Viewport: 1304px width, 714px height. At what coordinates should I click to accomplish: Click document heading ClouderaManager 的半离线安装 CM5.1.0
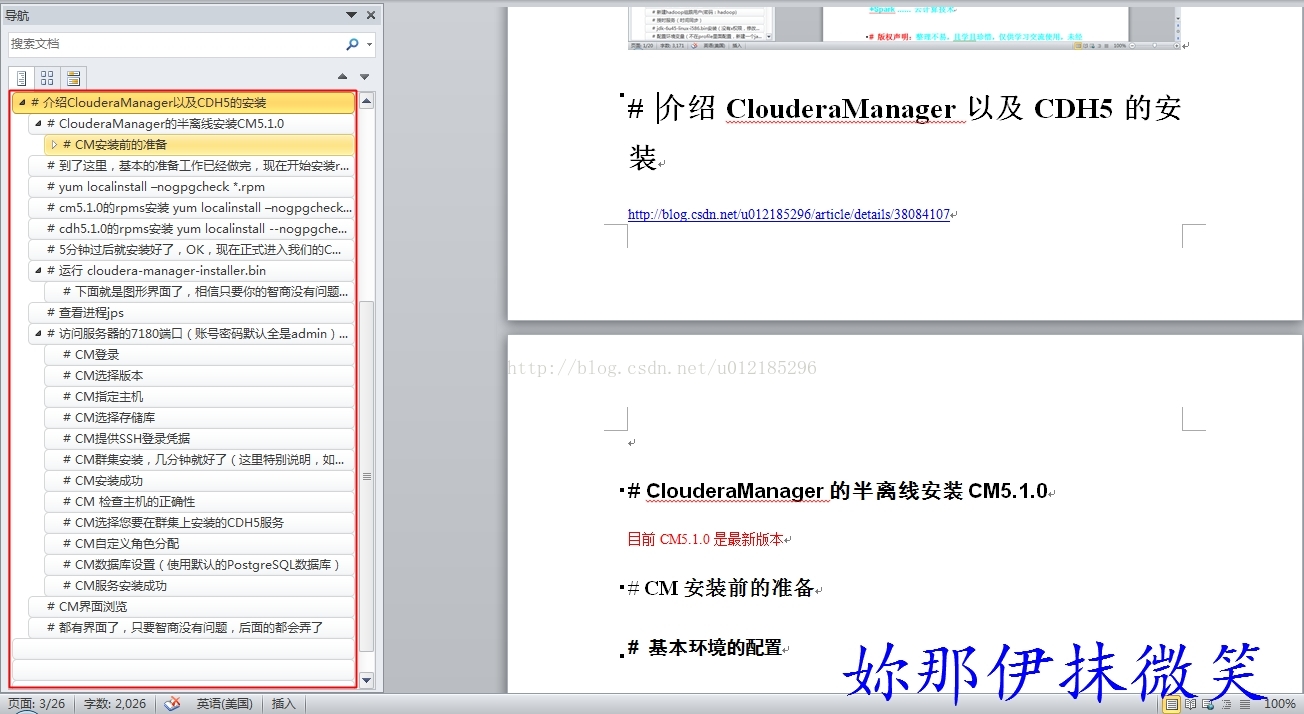click(837, 491)
